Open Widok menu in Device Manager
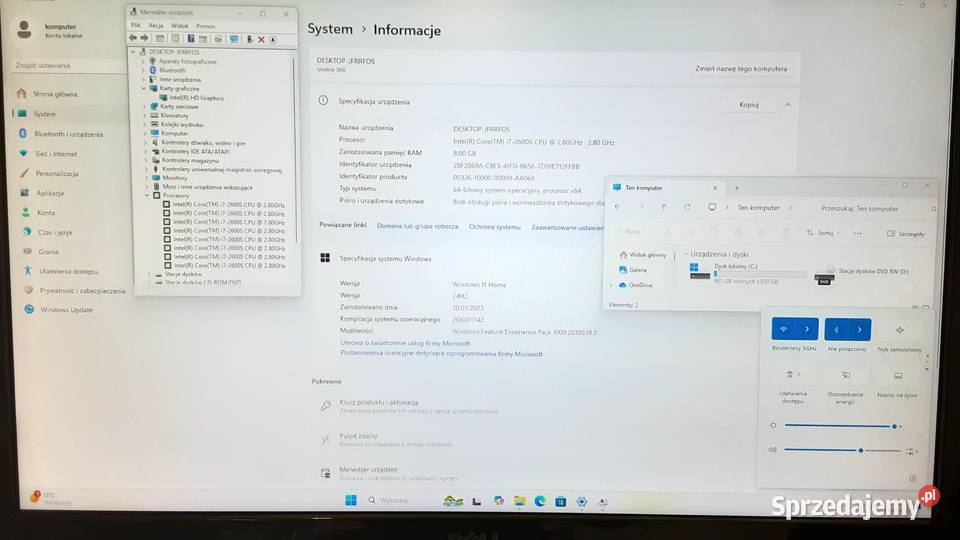The height and width of the screenshot is (540, 960). 179,26
